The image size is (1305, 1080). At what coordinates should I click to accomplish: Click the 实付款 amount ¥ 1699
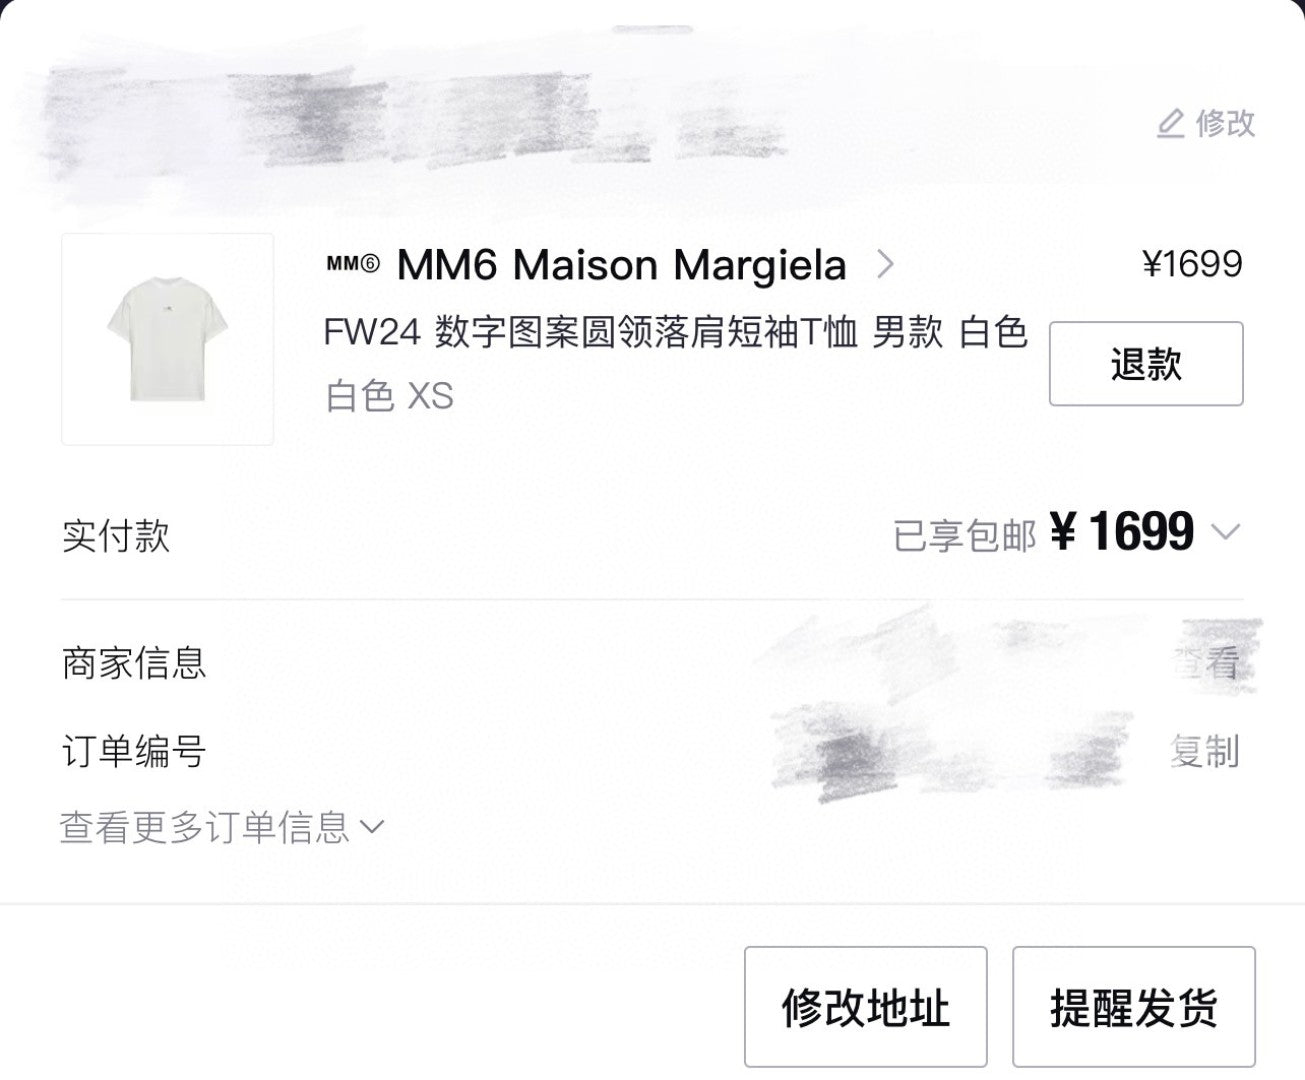pyautogui.click(x=1122, y=531)
